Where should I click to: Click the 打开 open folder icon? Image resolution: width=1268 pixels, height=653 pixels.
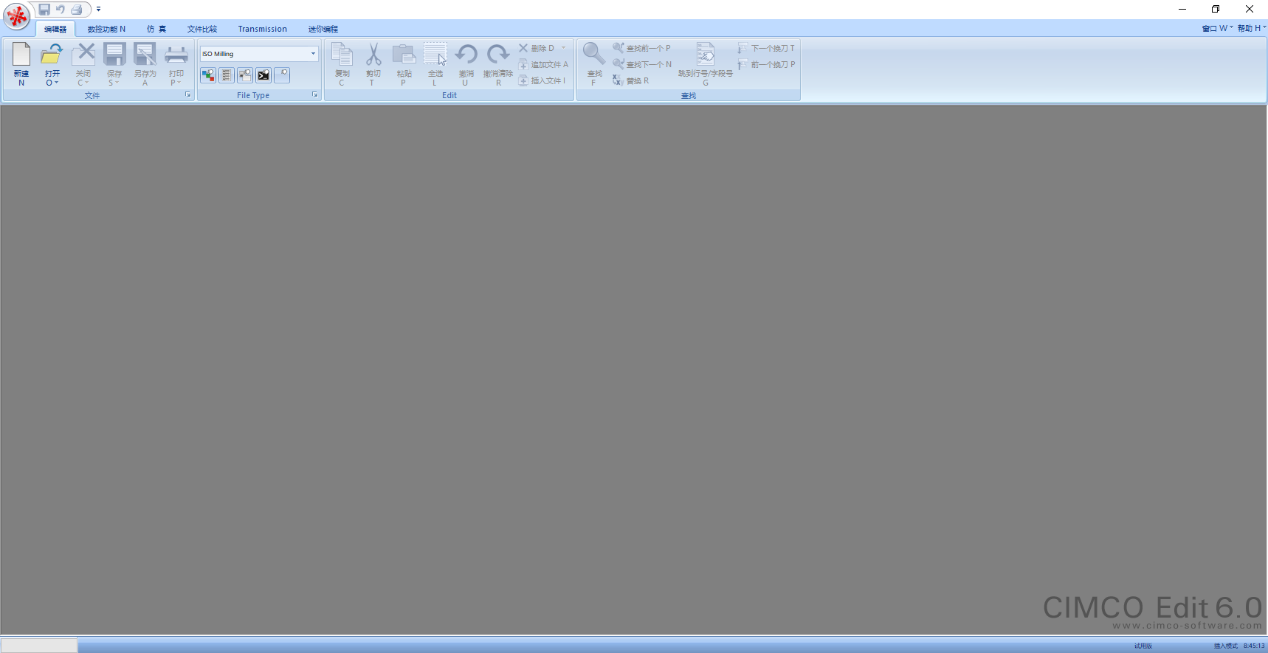pyautogui.click(x=52, y=56)
